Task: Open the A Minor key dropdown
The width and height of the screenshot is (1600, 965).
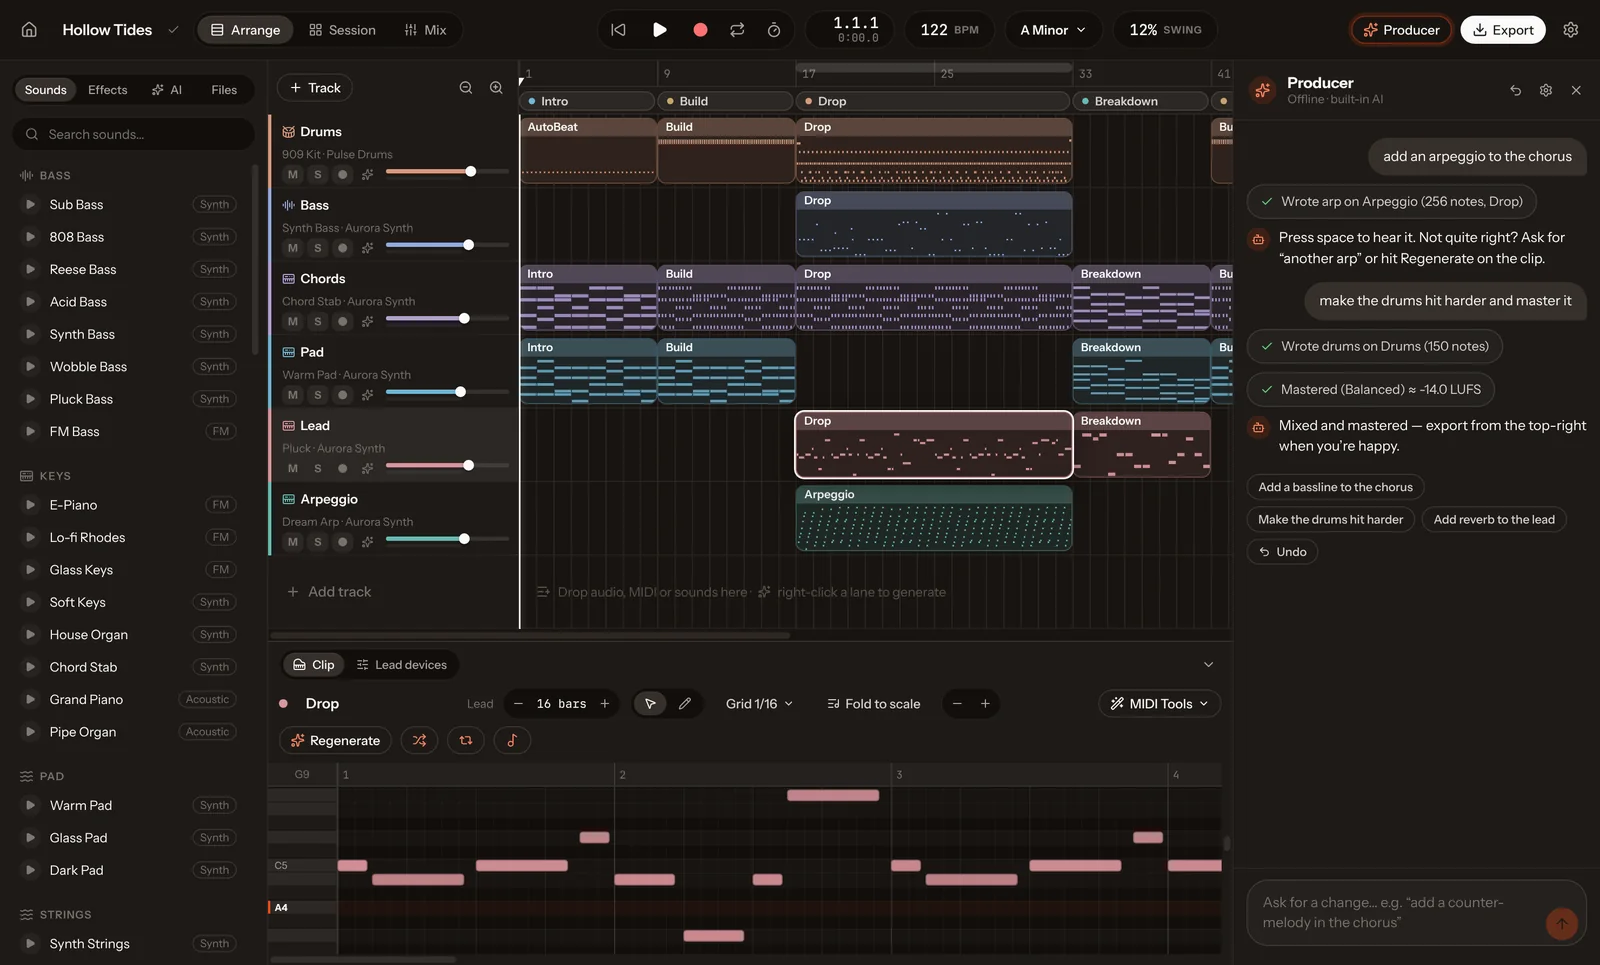Action: (1053, 30)
